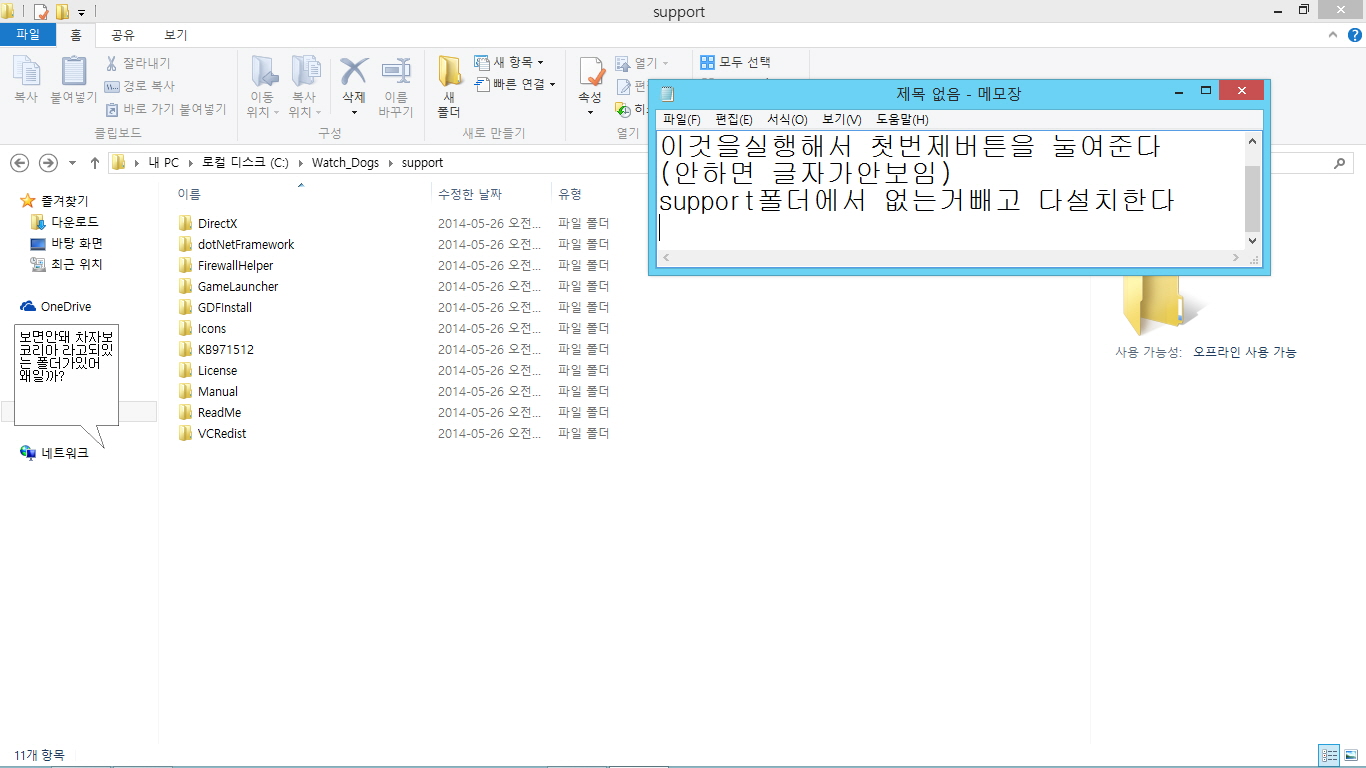Switch to large icons view in status bar
The width and height of the screenshot is (1366, 768).
pyautogui.click(x=1351, y=756)
